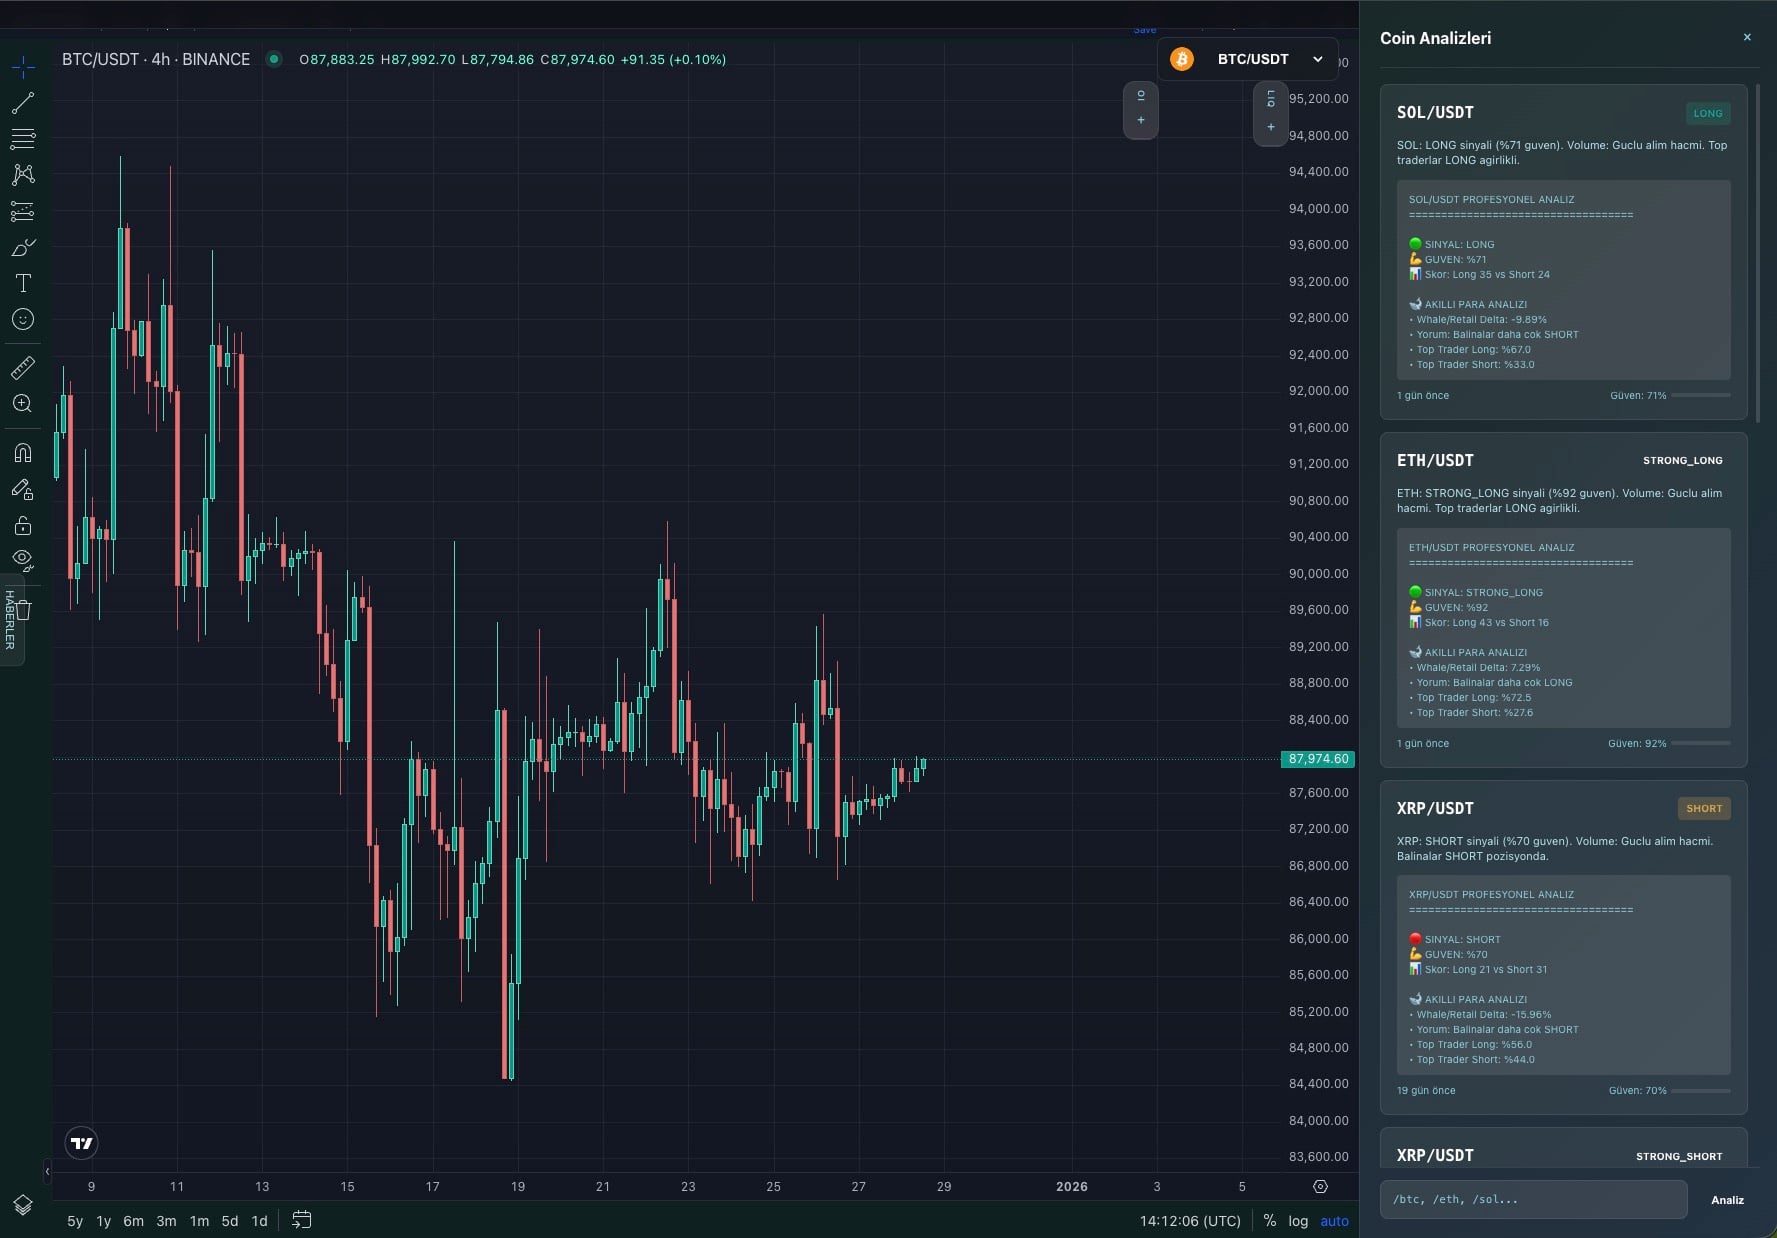1777x1238 pixels.
Task: Set chart range to 6m
Action: point(133,1221)
